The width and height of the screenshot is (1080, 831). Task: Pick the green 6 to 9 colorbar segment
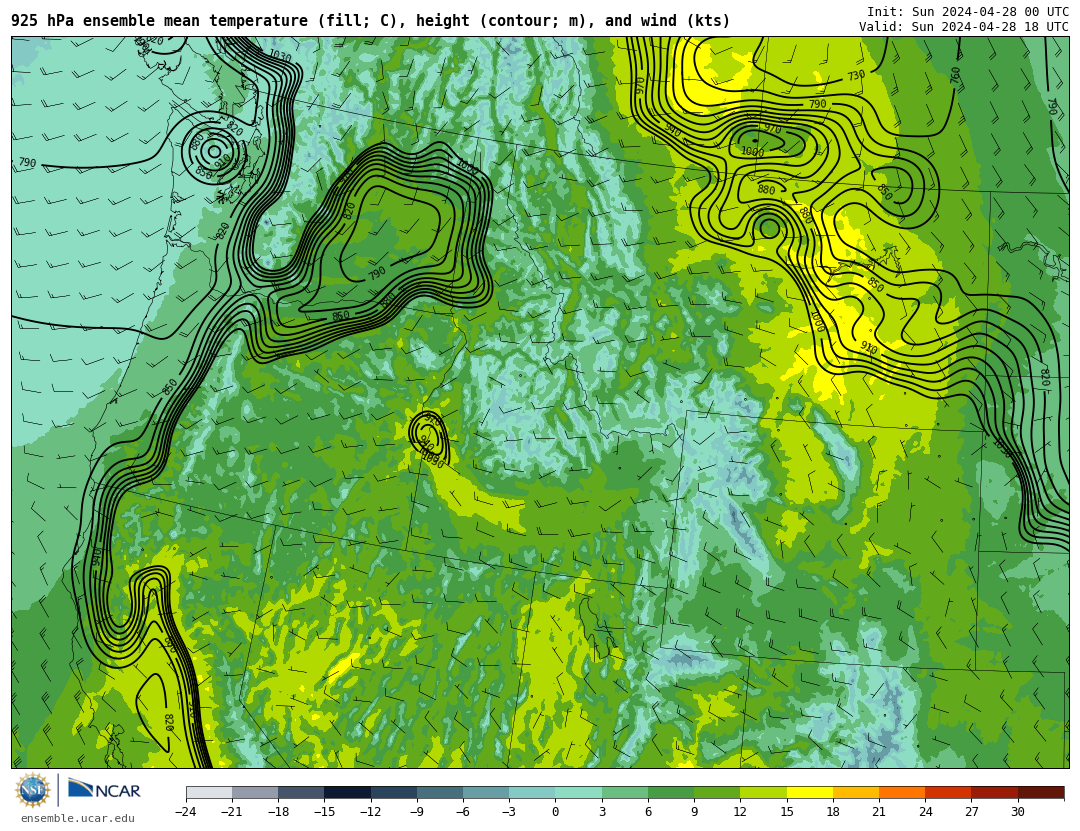click(x=671, y=793)
